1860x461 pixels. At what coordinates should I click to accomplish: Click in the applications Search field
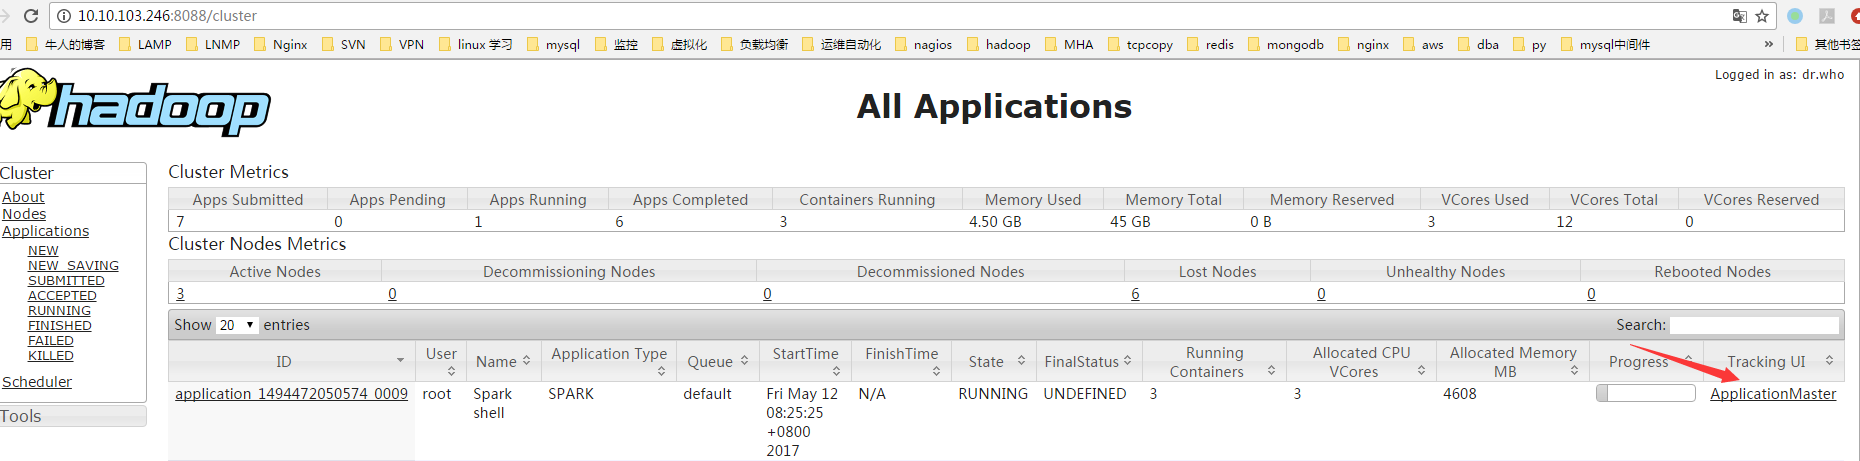click(1754, 325)
